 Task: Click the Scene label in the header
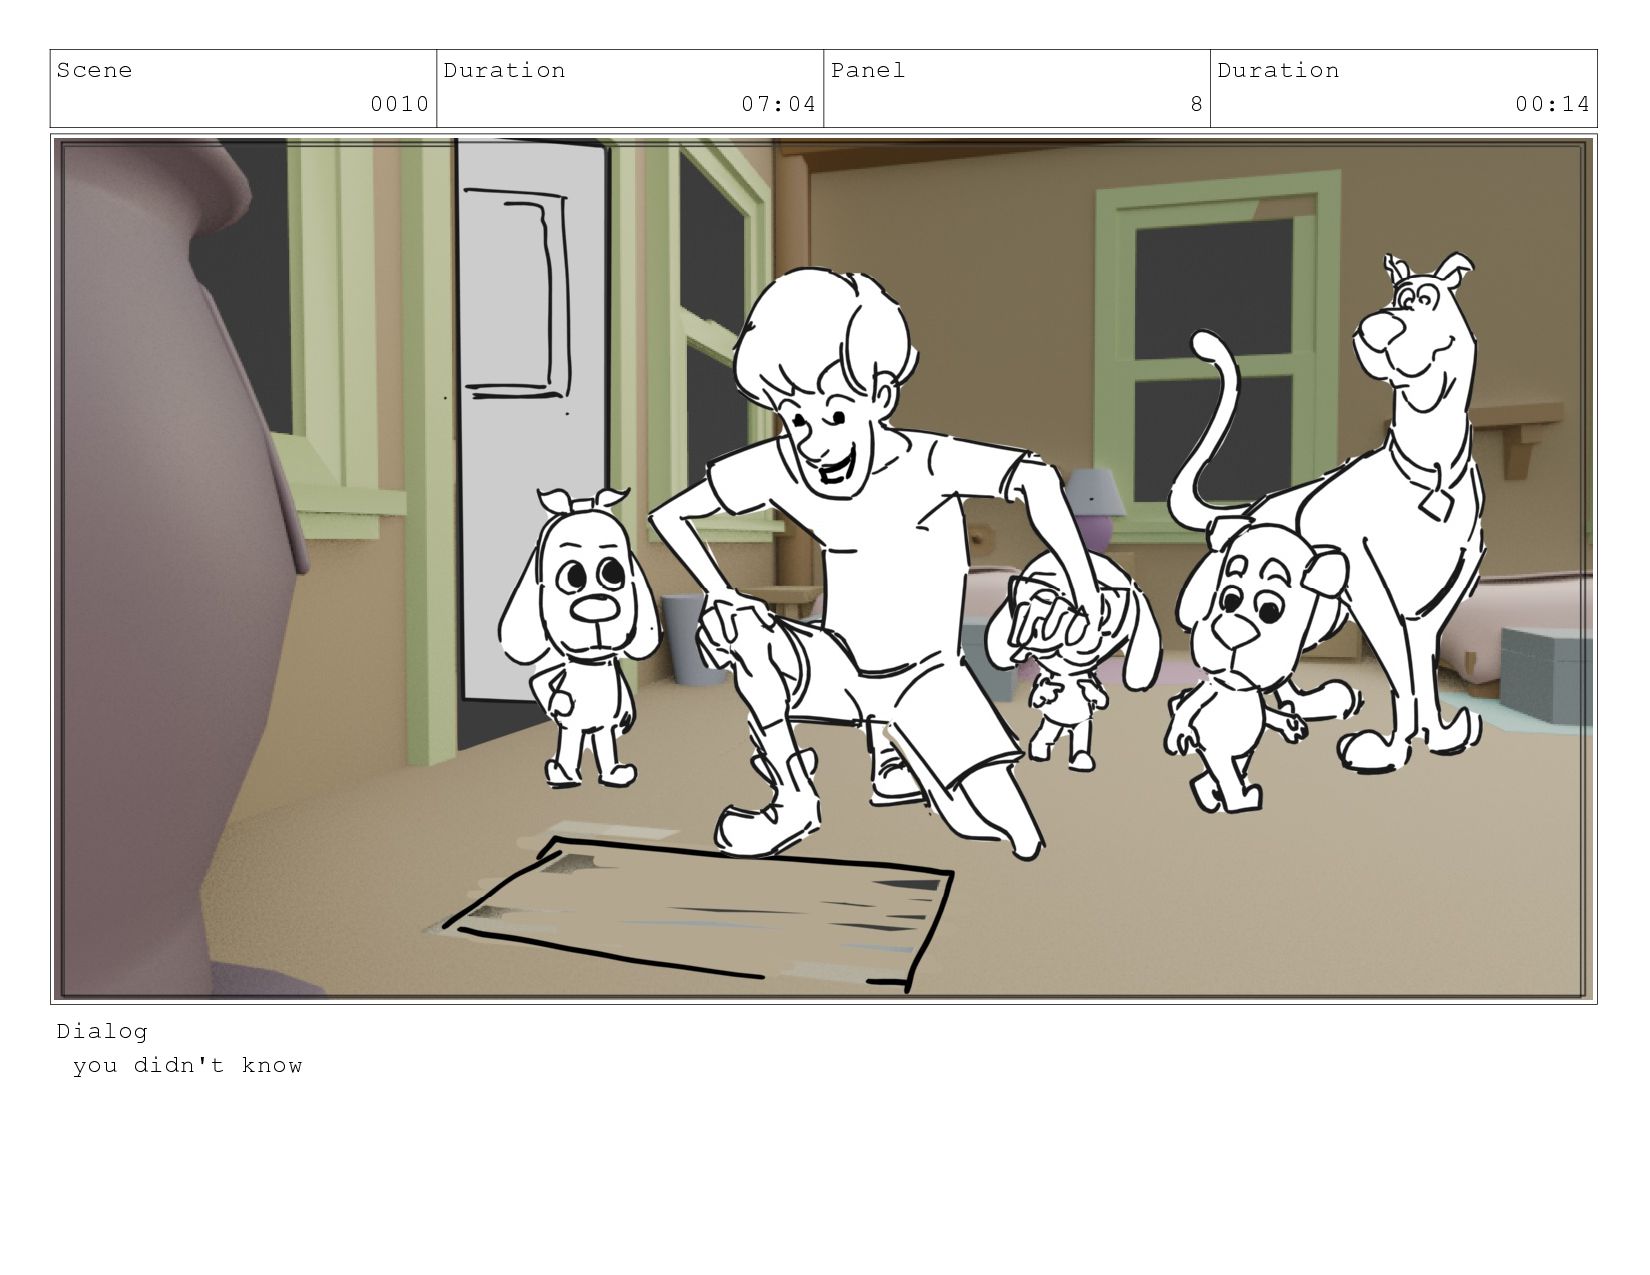tap(94, 70)
